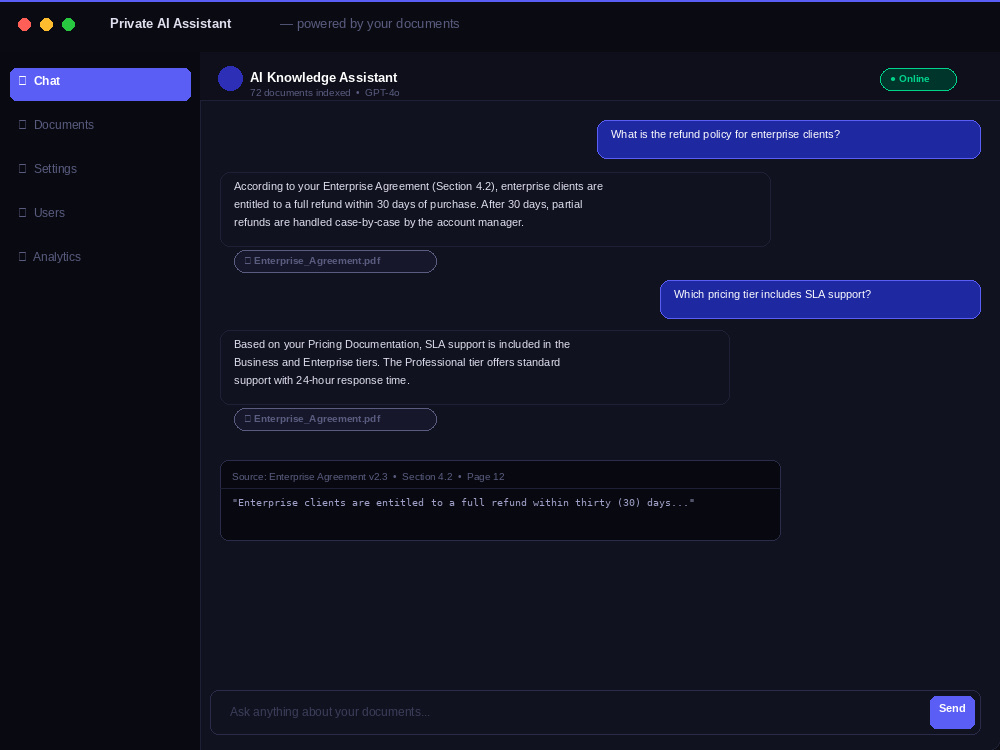Viewport: 1000px width, 750px height.
Task: Click the '72 documents indexed' subtitle
Action: tap(300, 93)
